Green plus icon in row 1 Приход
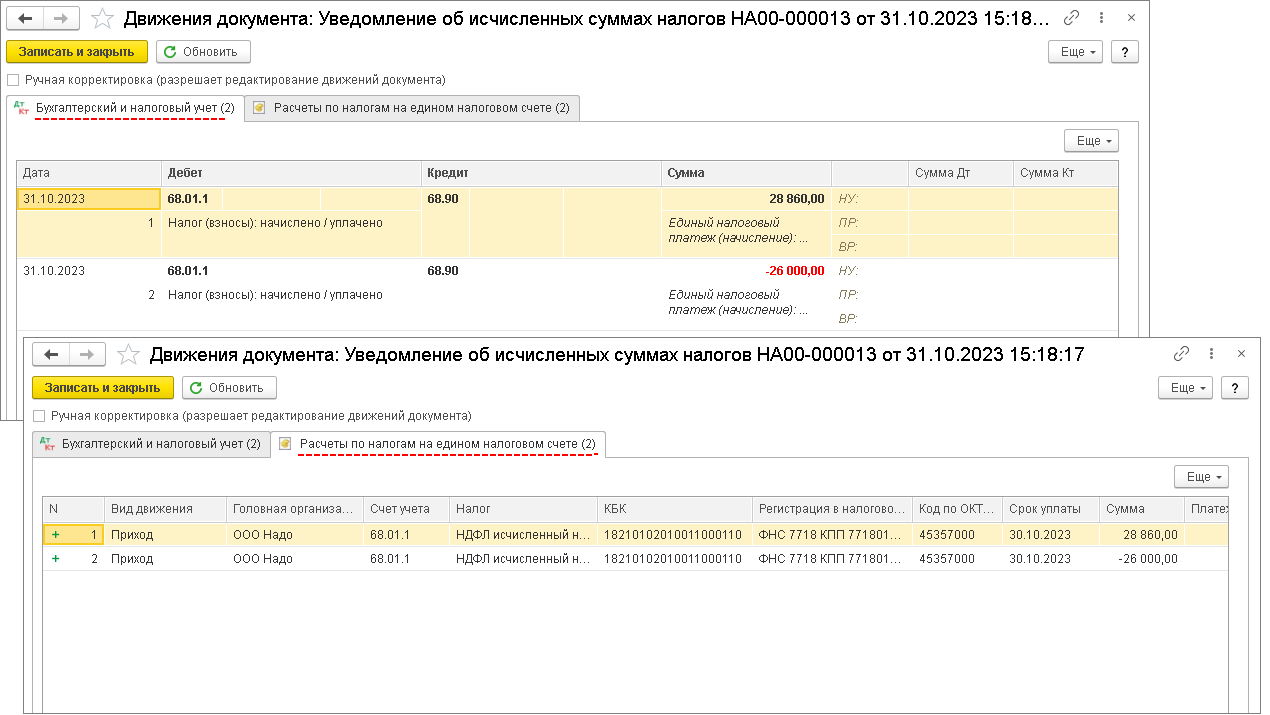Viewport: 1270px width, 715px height. click(55, 535)
